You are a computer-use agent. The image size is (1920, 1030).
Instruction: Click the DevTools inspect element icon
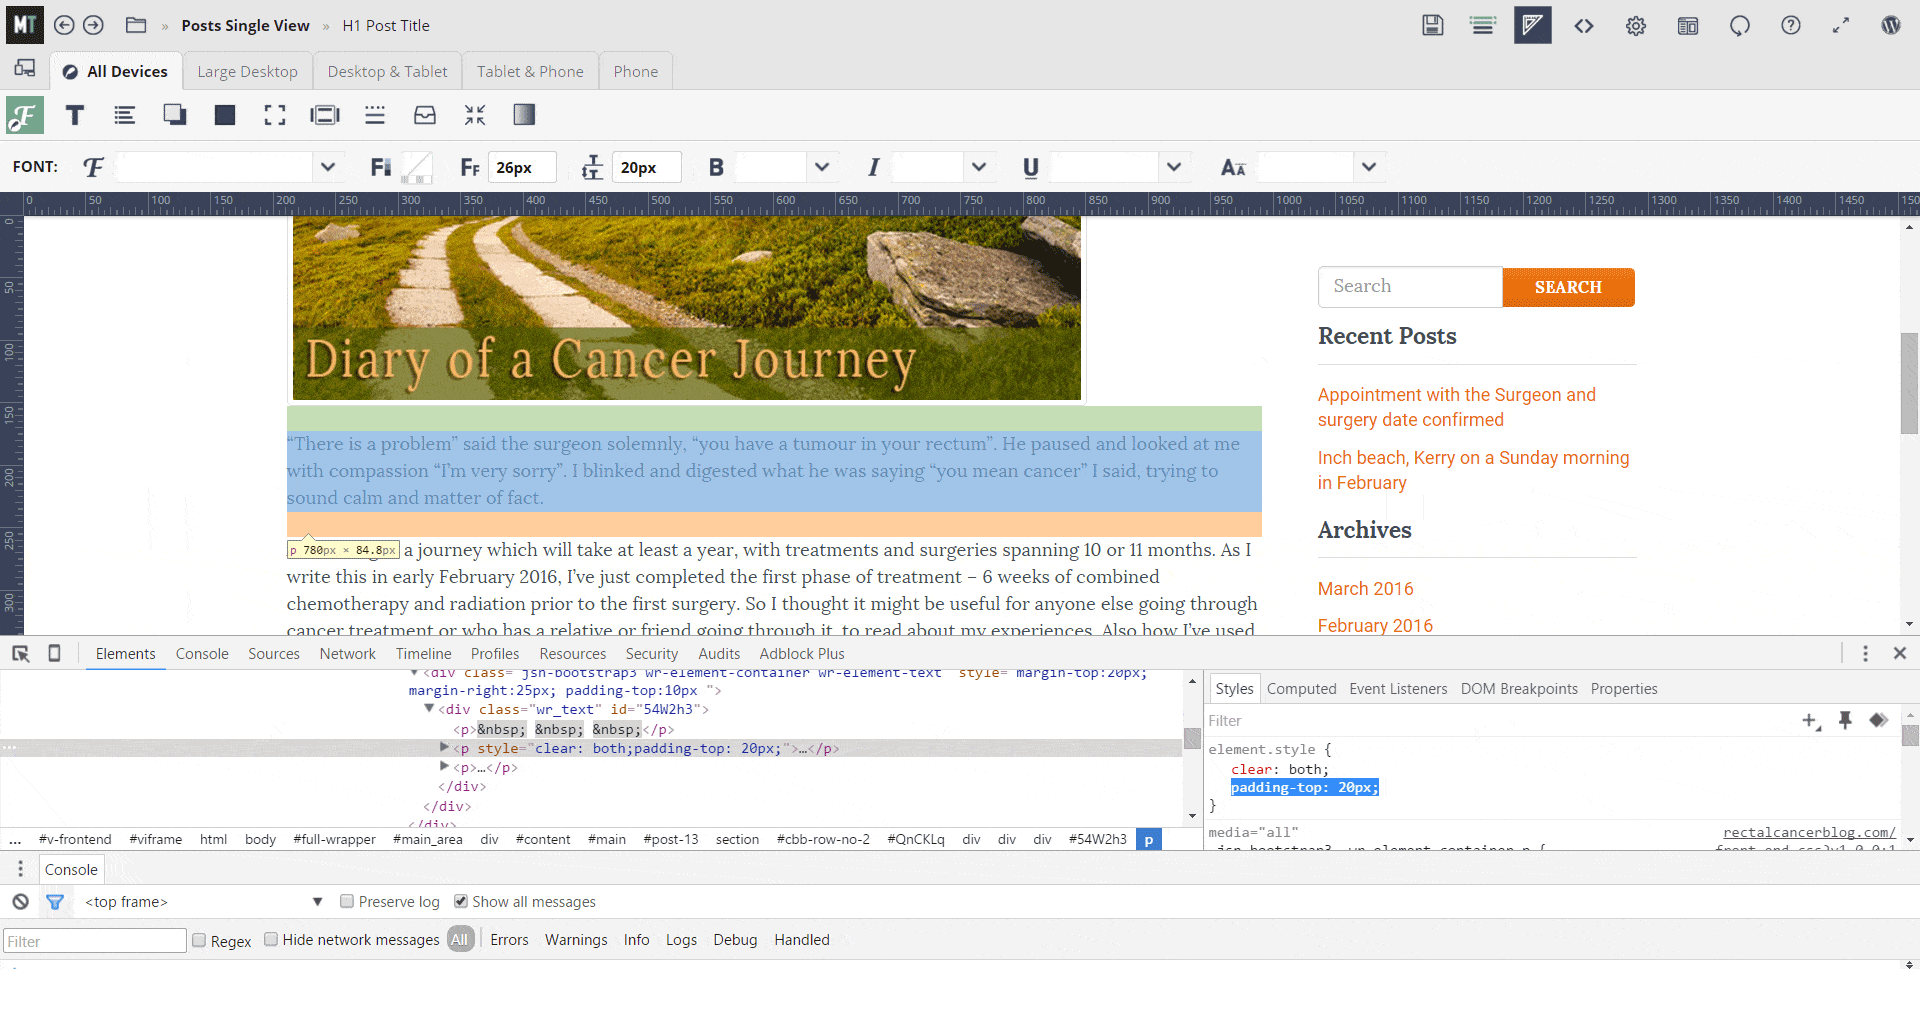click(20, 654)
